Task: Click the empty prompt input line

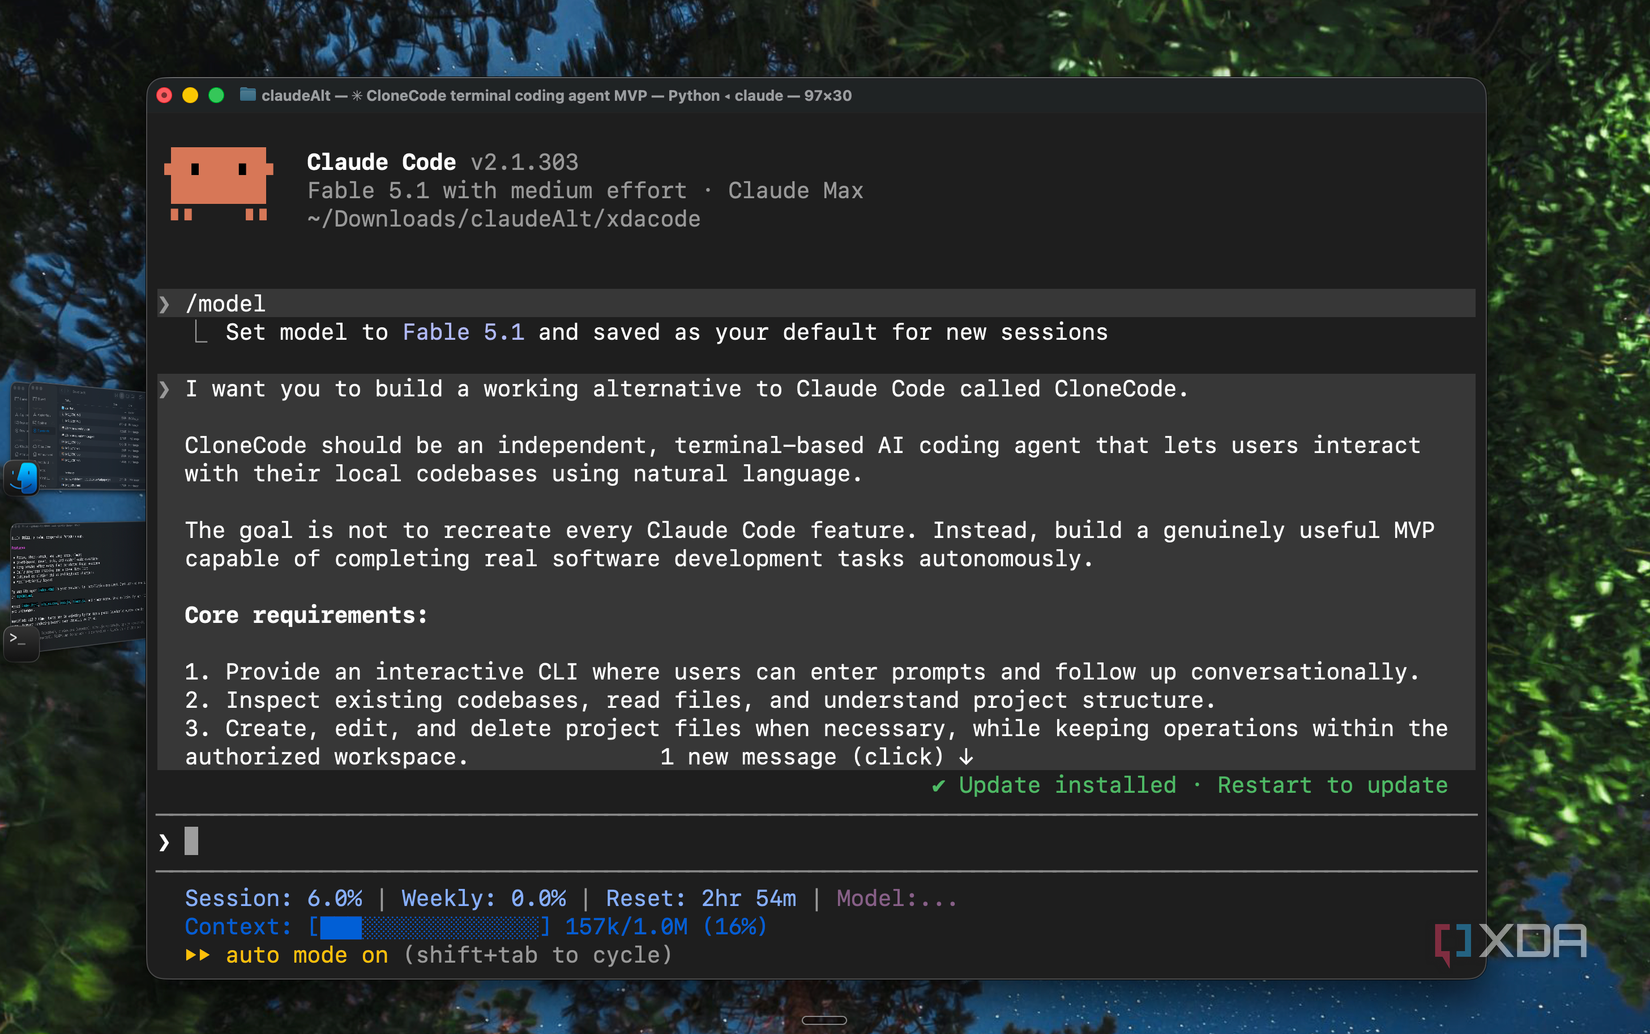Action: click(x=816, y=842)
